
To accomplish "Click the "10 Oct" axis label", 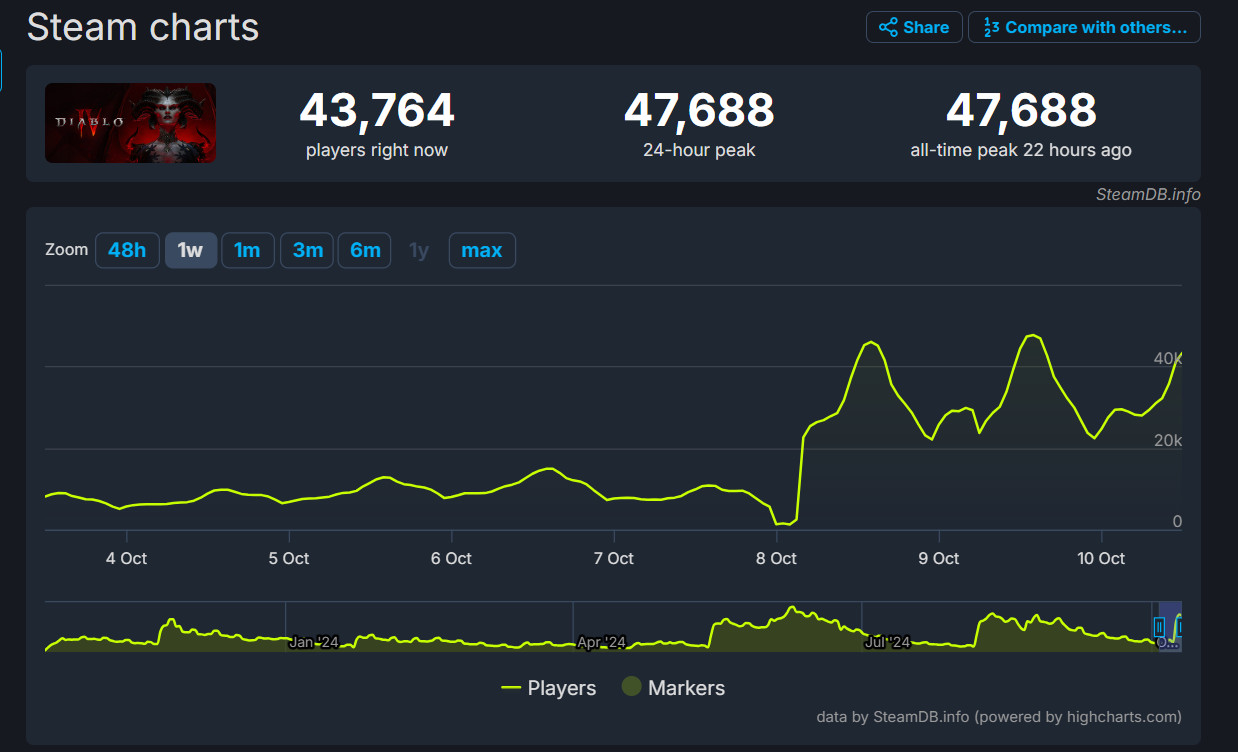I will [x=1100, y=558].
